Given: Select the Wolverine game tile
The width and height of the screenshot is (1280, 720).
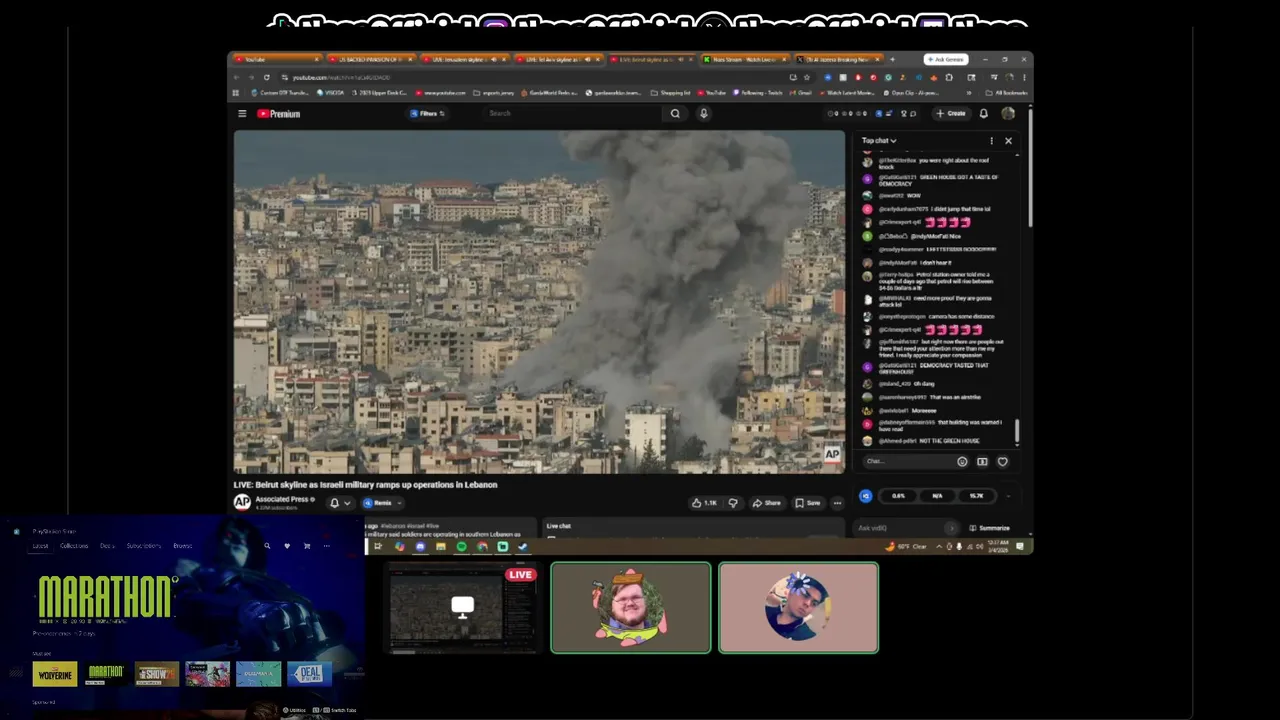Looking at the screenshot, I should pos(55,674).
